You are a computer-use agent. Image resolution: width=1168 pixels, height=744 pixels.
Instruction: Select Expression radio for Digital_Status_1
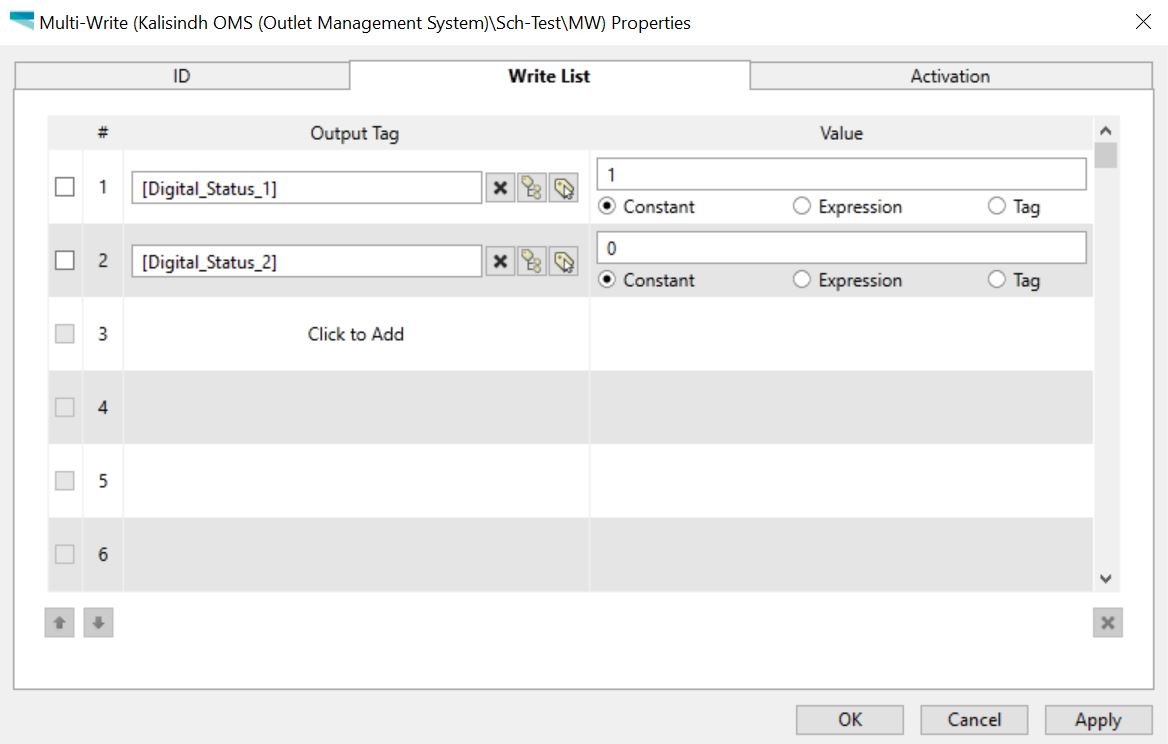(802, 207)
